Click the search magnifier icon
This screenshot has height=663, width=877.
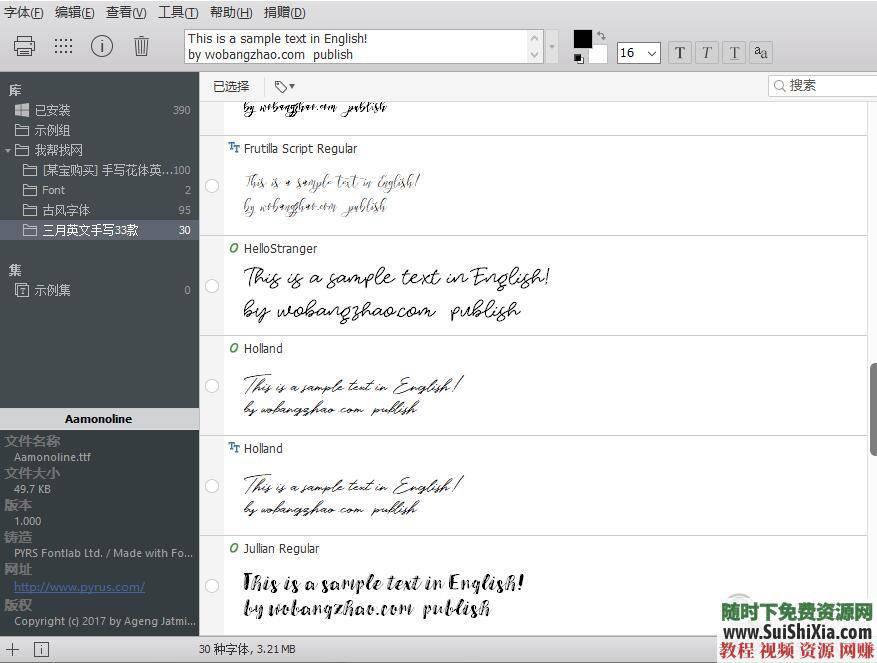point(779,86)
